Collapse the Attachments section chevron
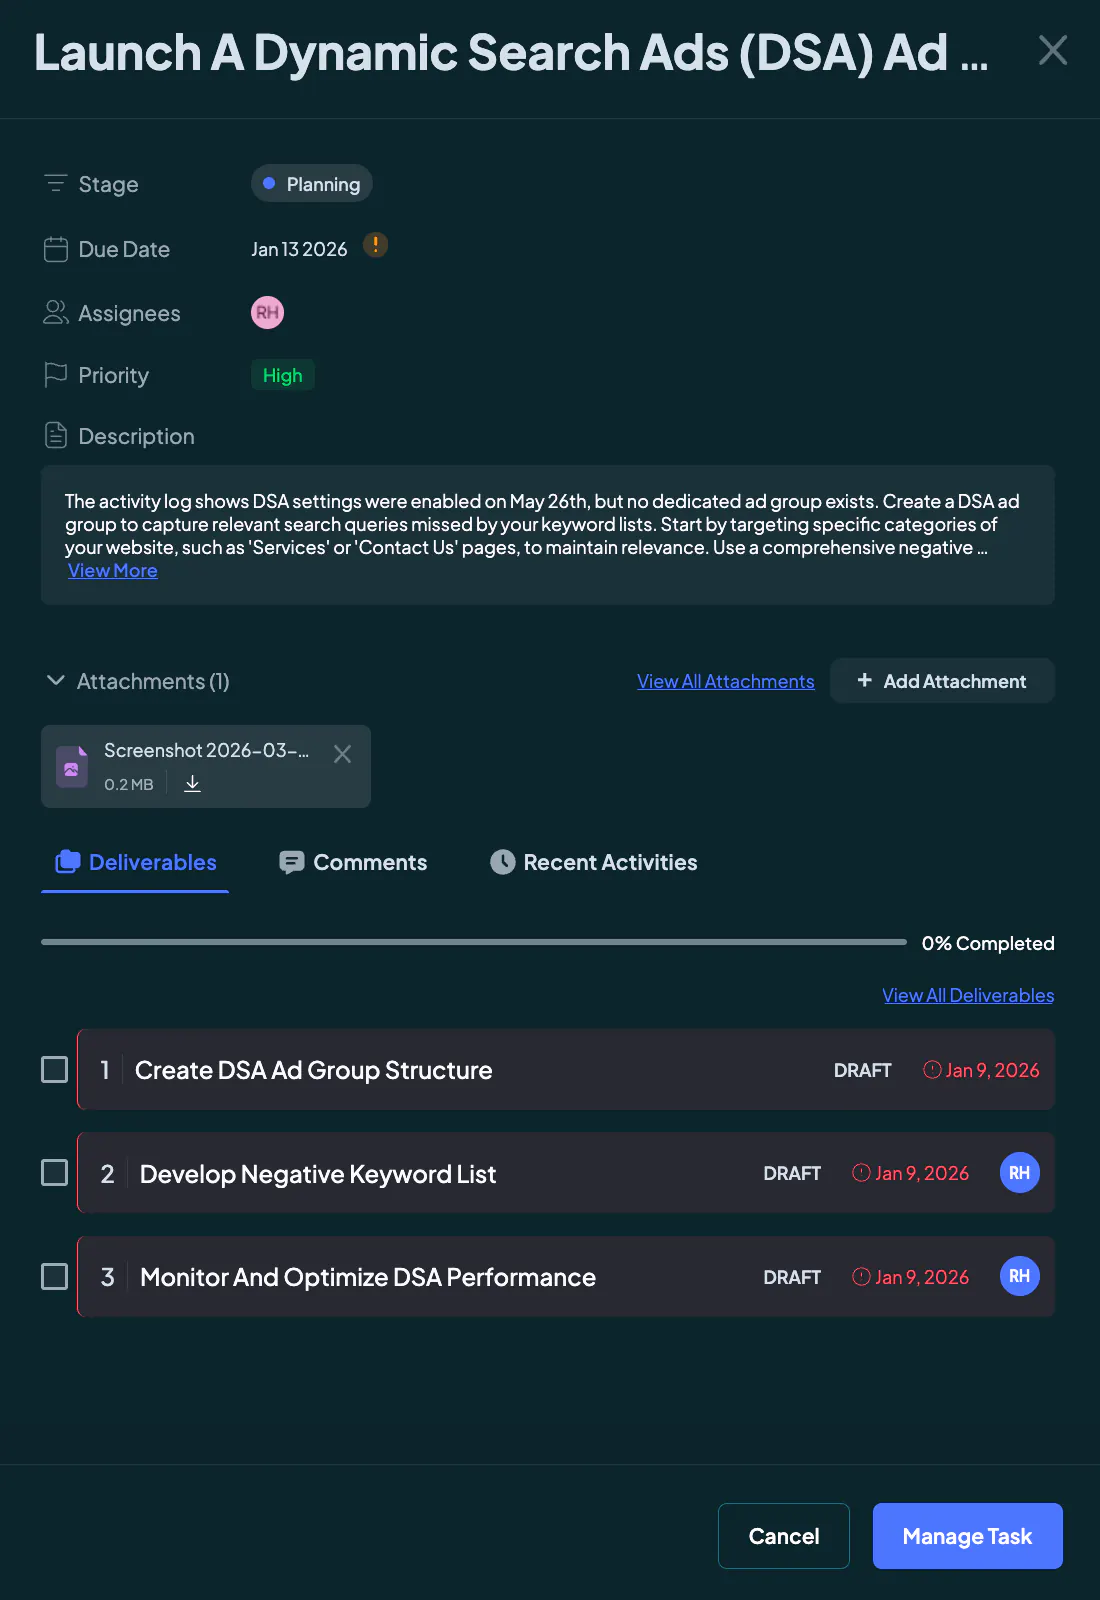 pyautogui.click(x=56, y=681)
